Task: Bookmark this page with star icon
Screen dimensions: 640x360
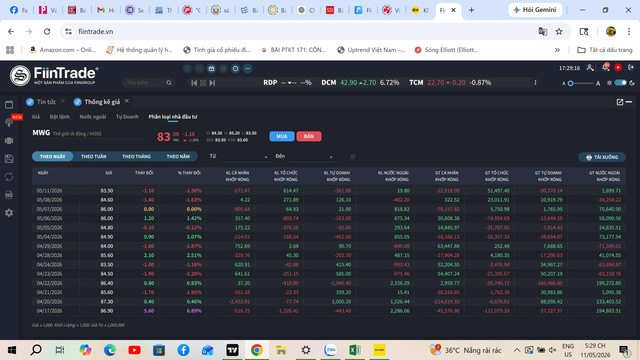Action: tap(559, 31)
